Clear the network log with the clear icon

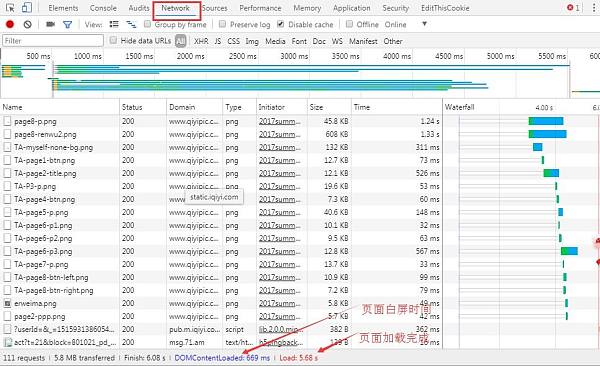[27, 25]
